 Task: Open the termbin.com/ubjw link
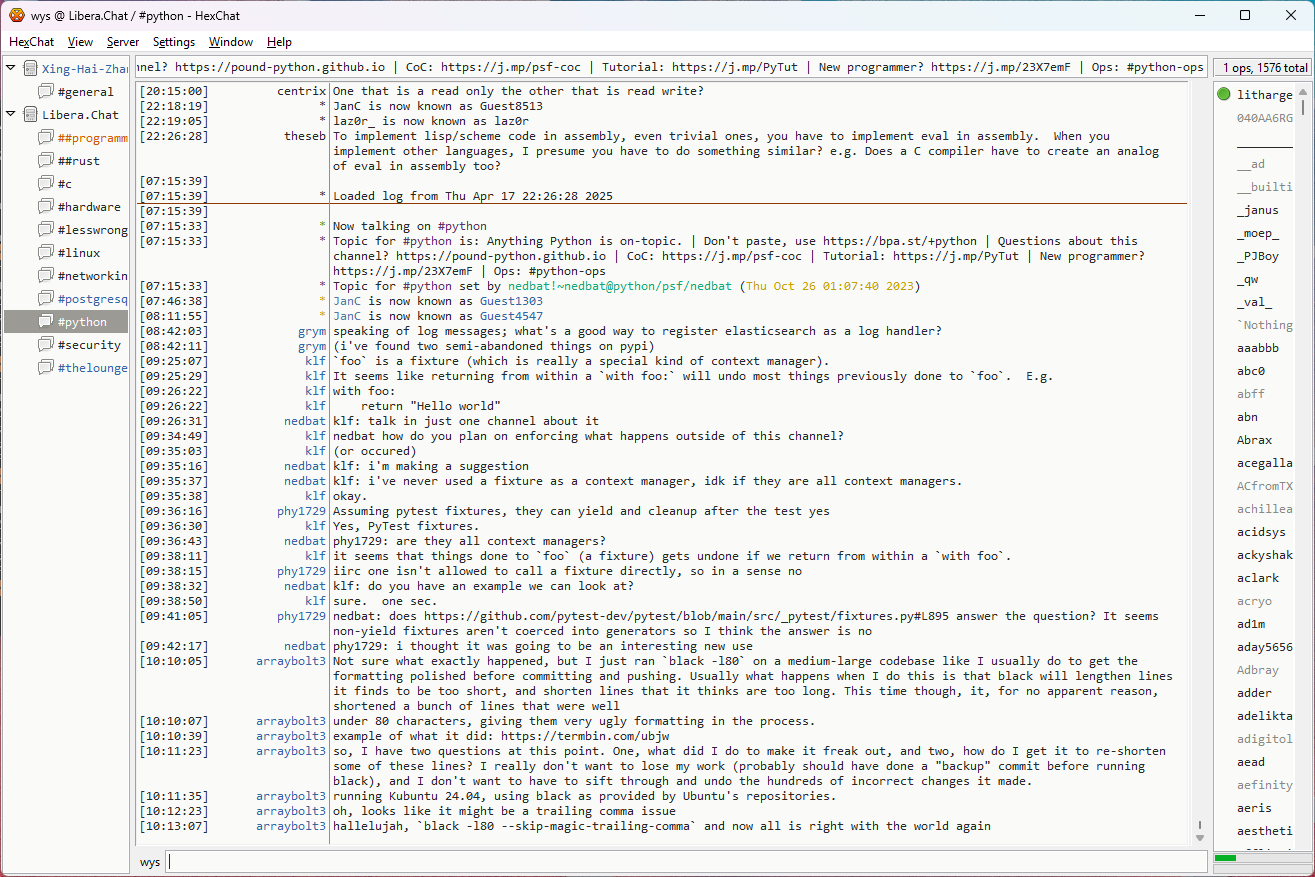tap(585, 736)
